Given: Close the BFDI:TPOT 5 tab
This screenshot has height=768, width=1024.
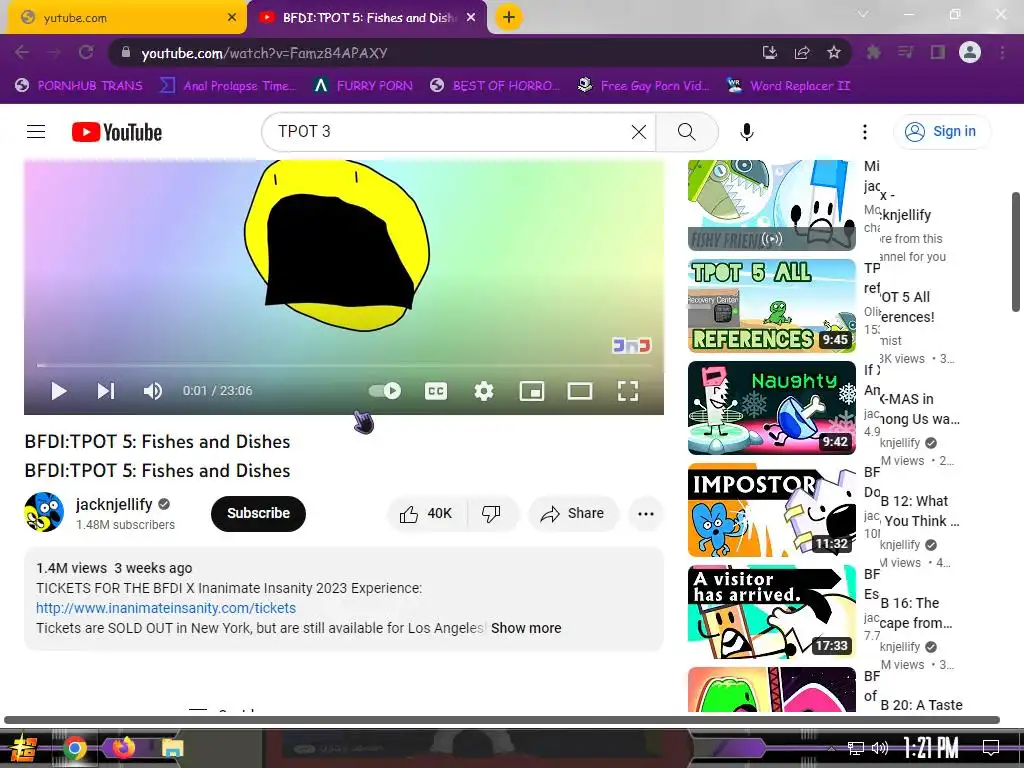Looking at the screenshot, I should pyautogui.click(x=471, y=18).
